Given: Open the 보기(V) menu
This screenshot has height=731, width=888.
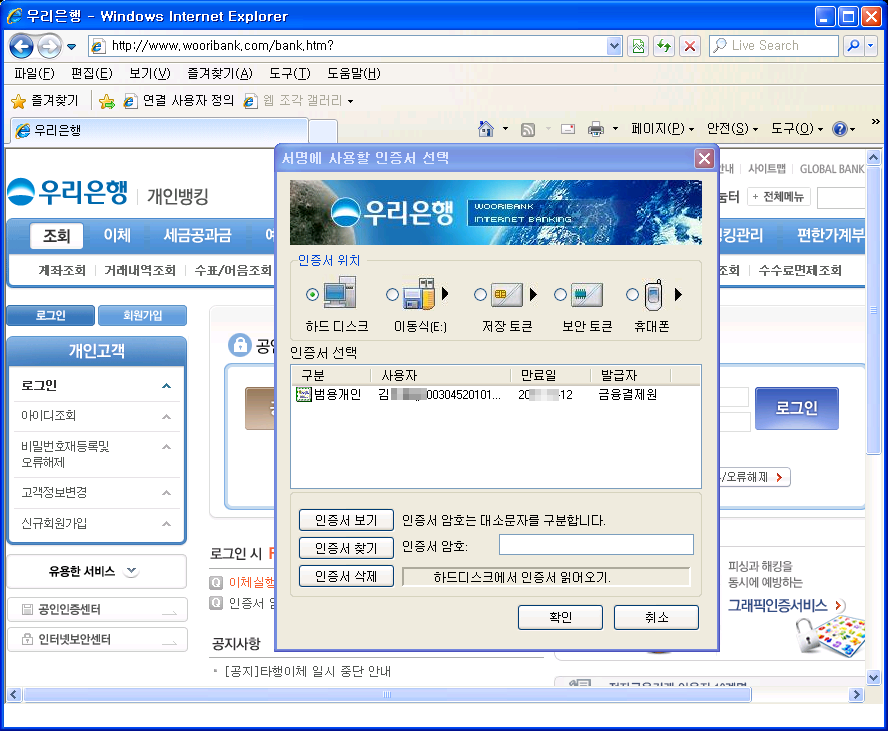Looking at the screenshot, I should tap(150, 73).
